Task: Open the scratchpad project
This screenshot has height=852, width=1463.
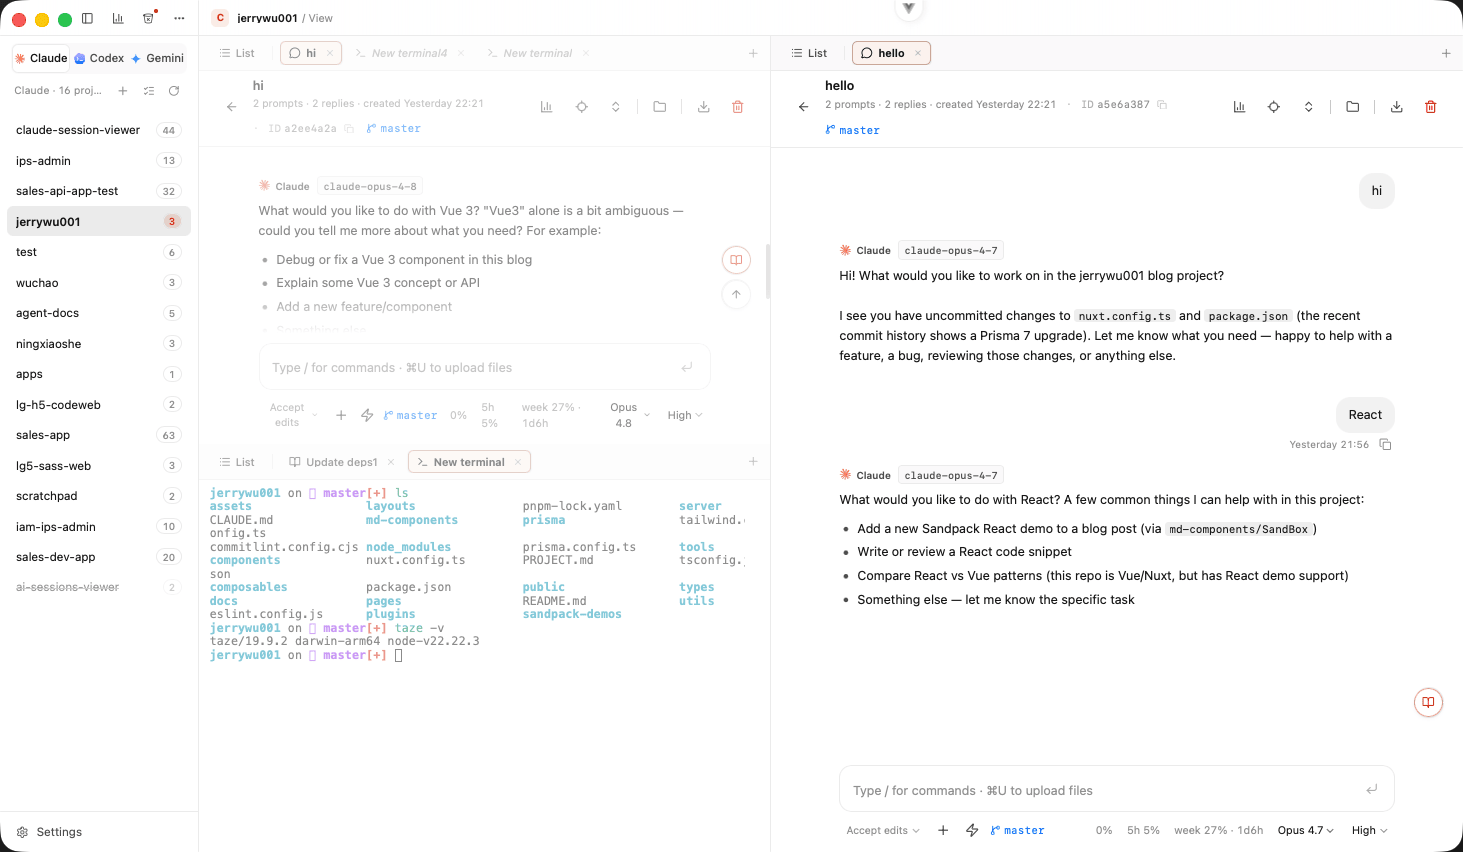Action: point(98,496)
